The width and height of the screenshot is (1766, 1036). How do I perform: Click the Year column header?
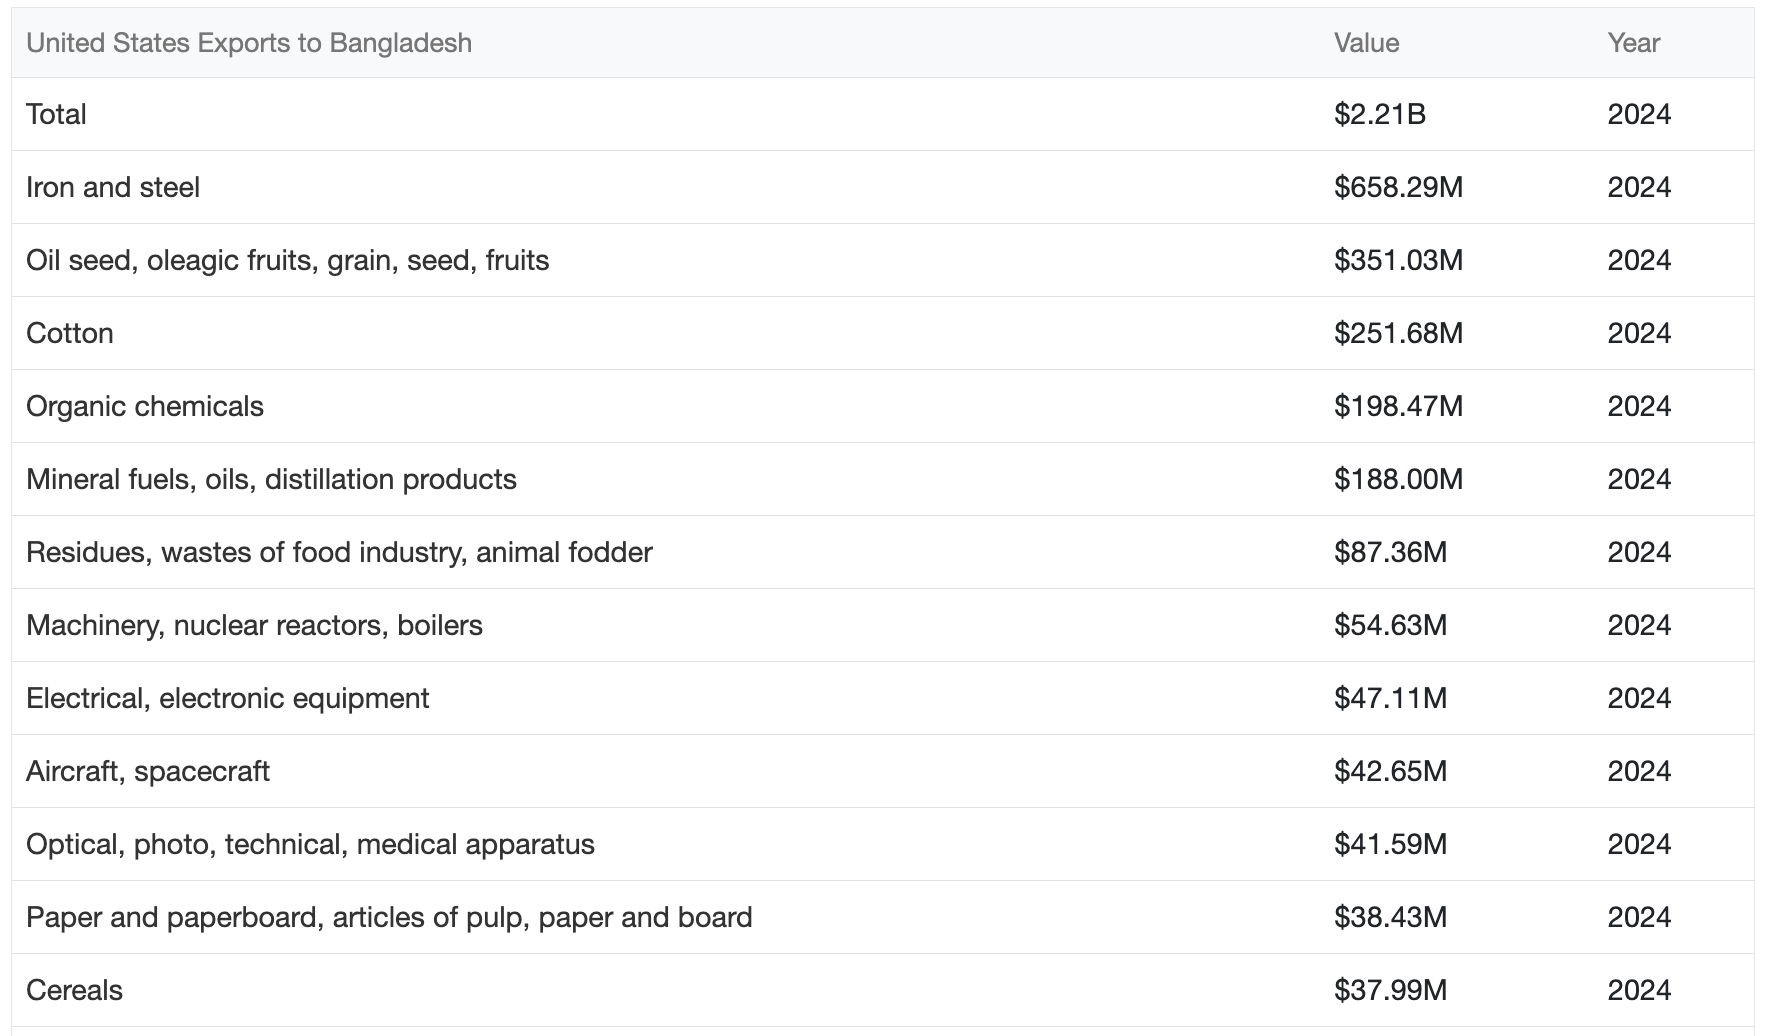(1633, 43)
